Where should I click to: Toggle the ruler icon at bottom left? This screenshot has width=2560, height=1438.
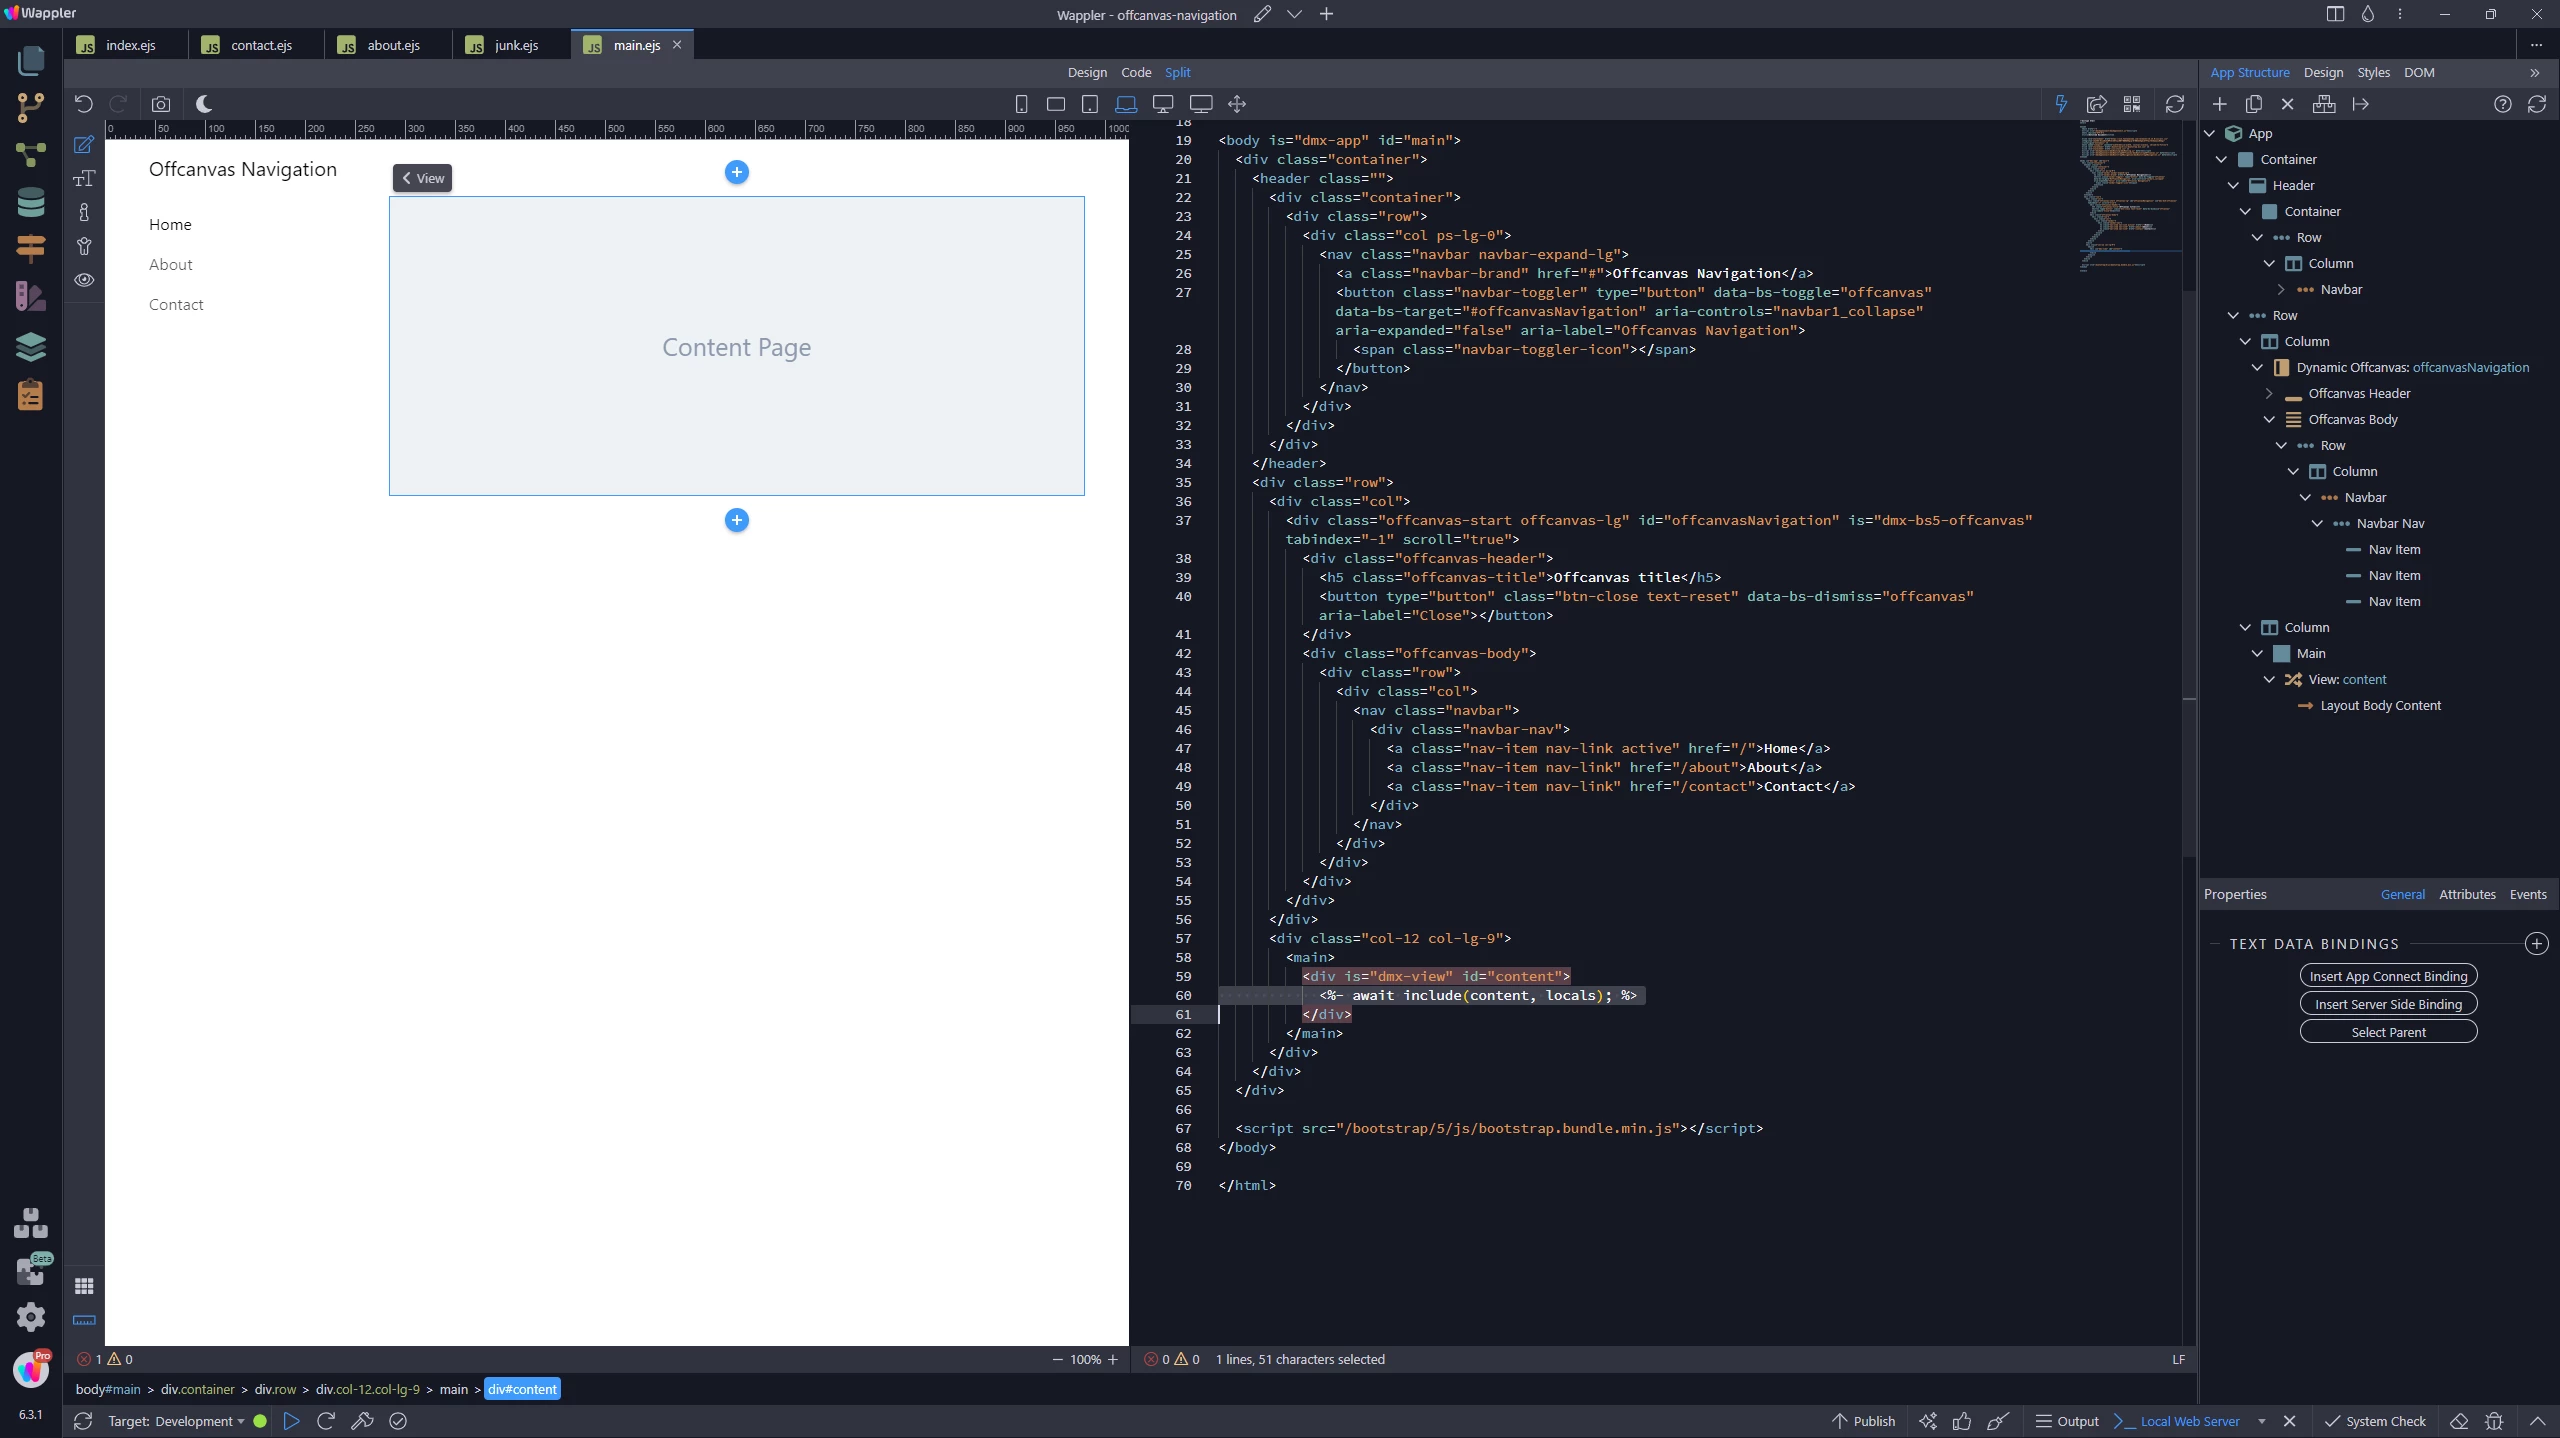84,1320
